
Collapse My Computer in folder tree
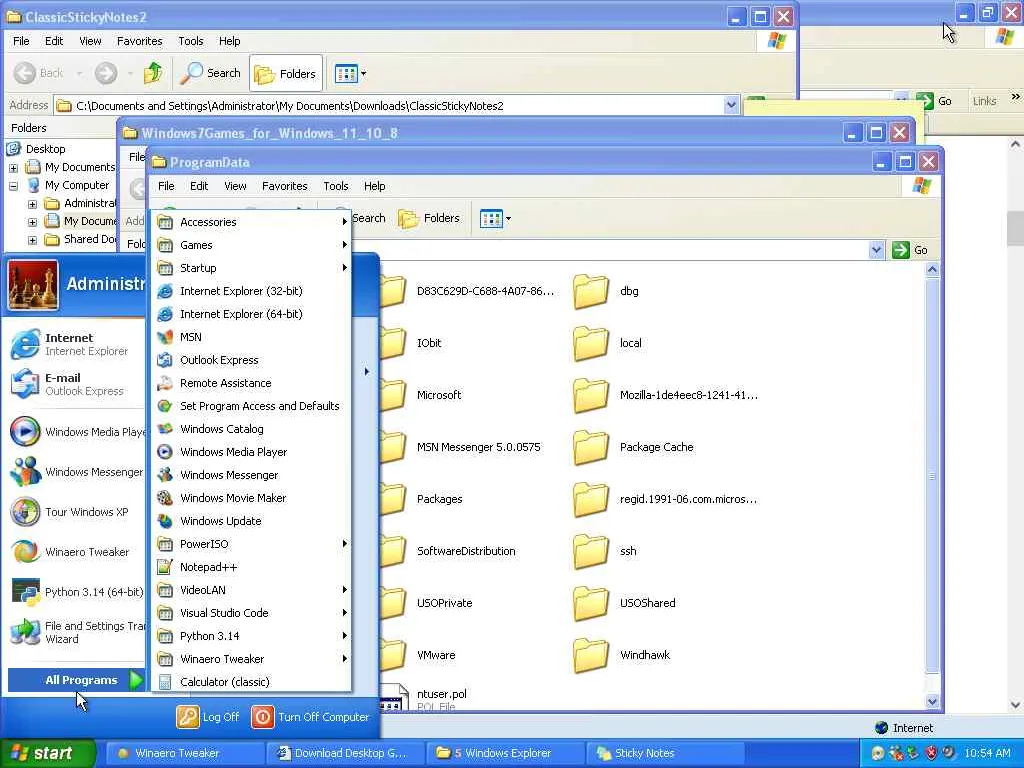tap(13, 186)
